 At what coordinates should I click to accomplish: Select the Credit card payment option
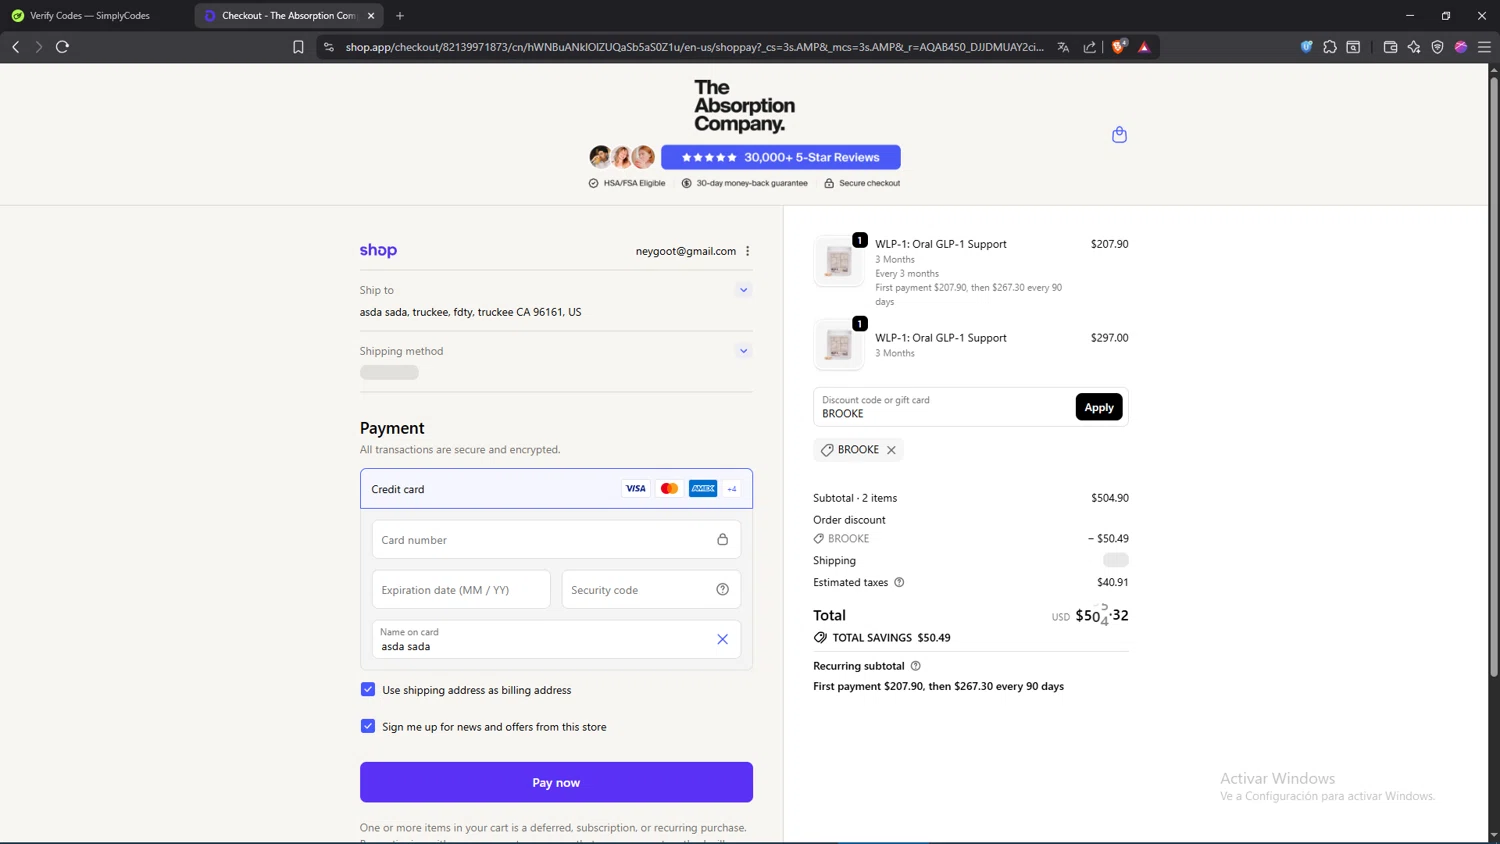556,489
